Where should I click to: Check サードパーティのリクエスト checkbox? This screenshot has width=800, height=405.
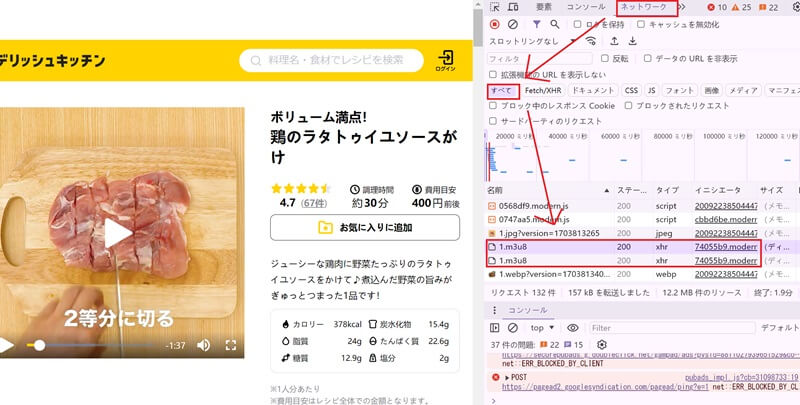[493, 121]
